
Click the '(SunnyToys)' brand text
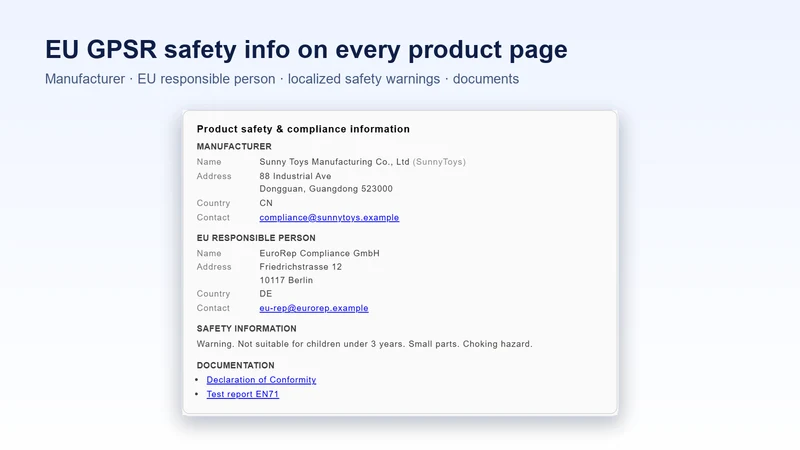coord(439,162)
